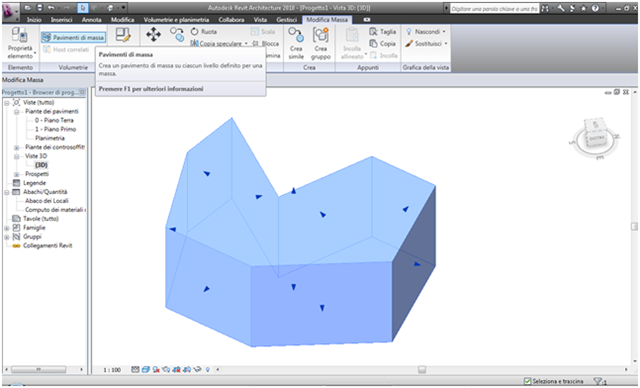
Task: Collapse the Viste 3D tree node
Action: pos(17,156)
